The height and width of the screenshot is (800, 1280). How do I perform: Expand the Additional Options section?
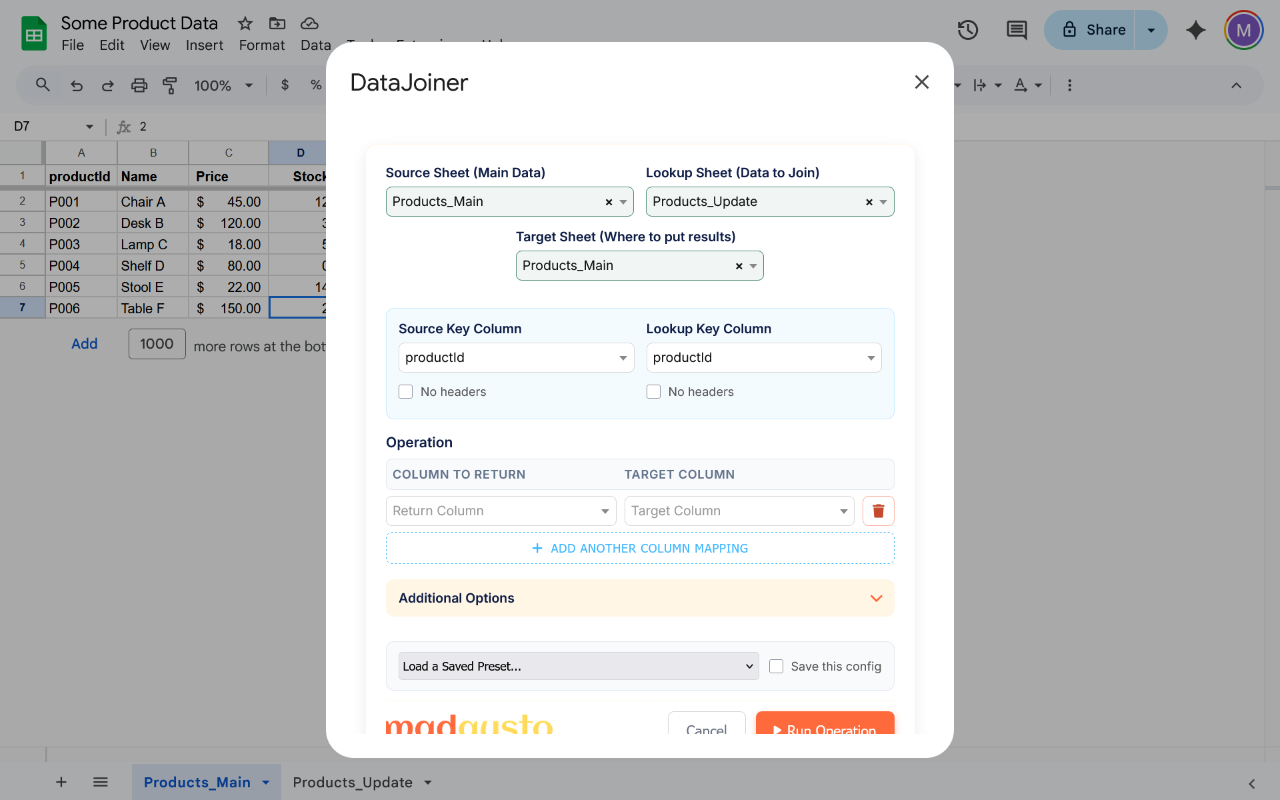pos(640,598)
